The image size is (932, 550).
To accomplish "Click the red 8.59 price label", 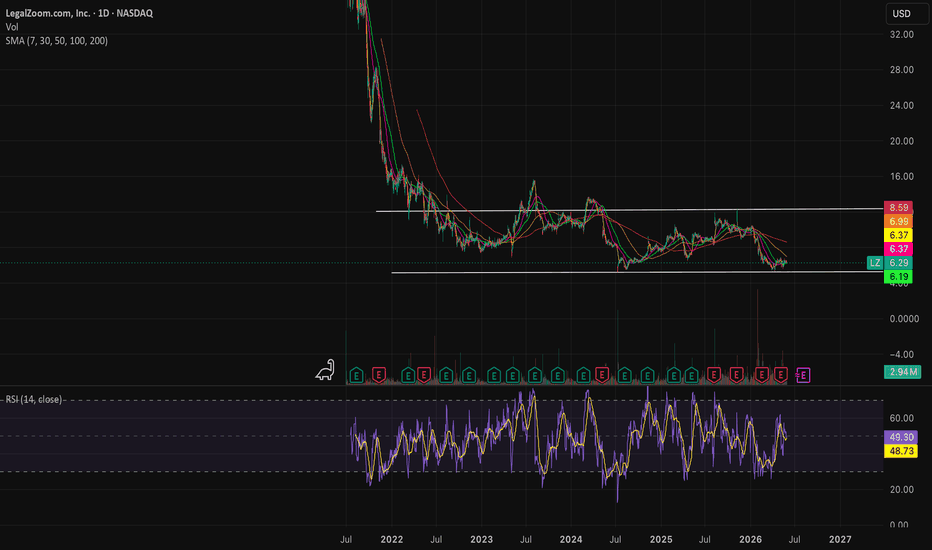I will 898,208.
